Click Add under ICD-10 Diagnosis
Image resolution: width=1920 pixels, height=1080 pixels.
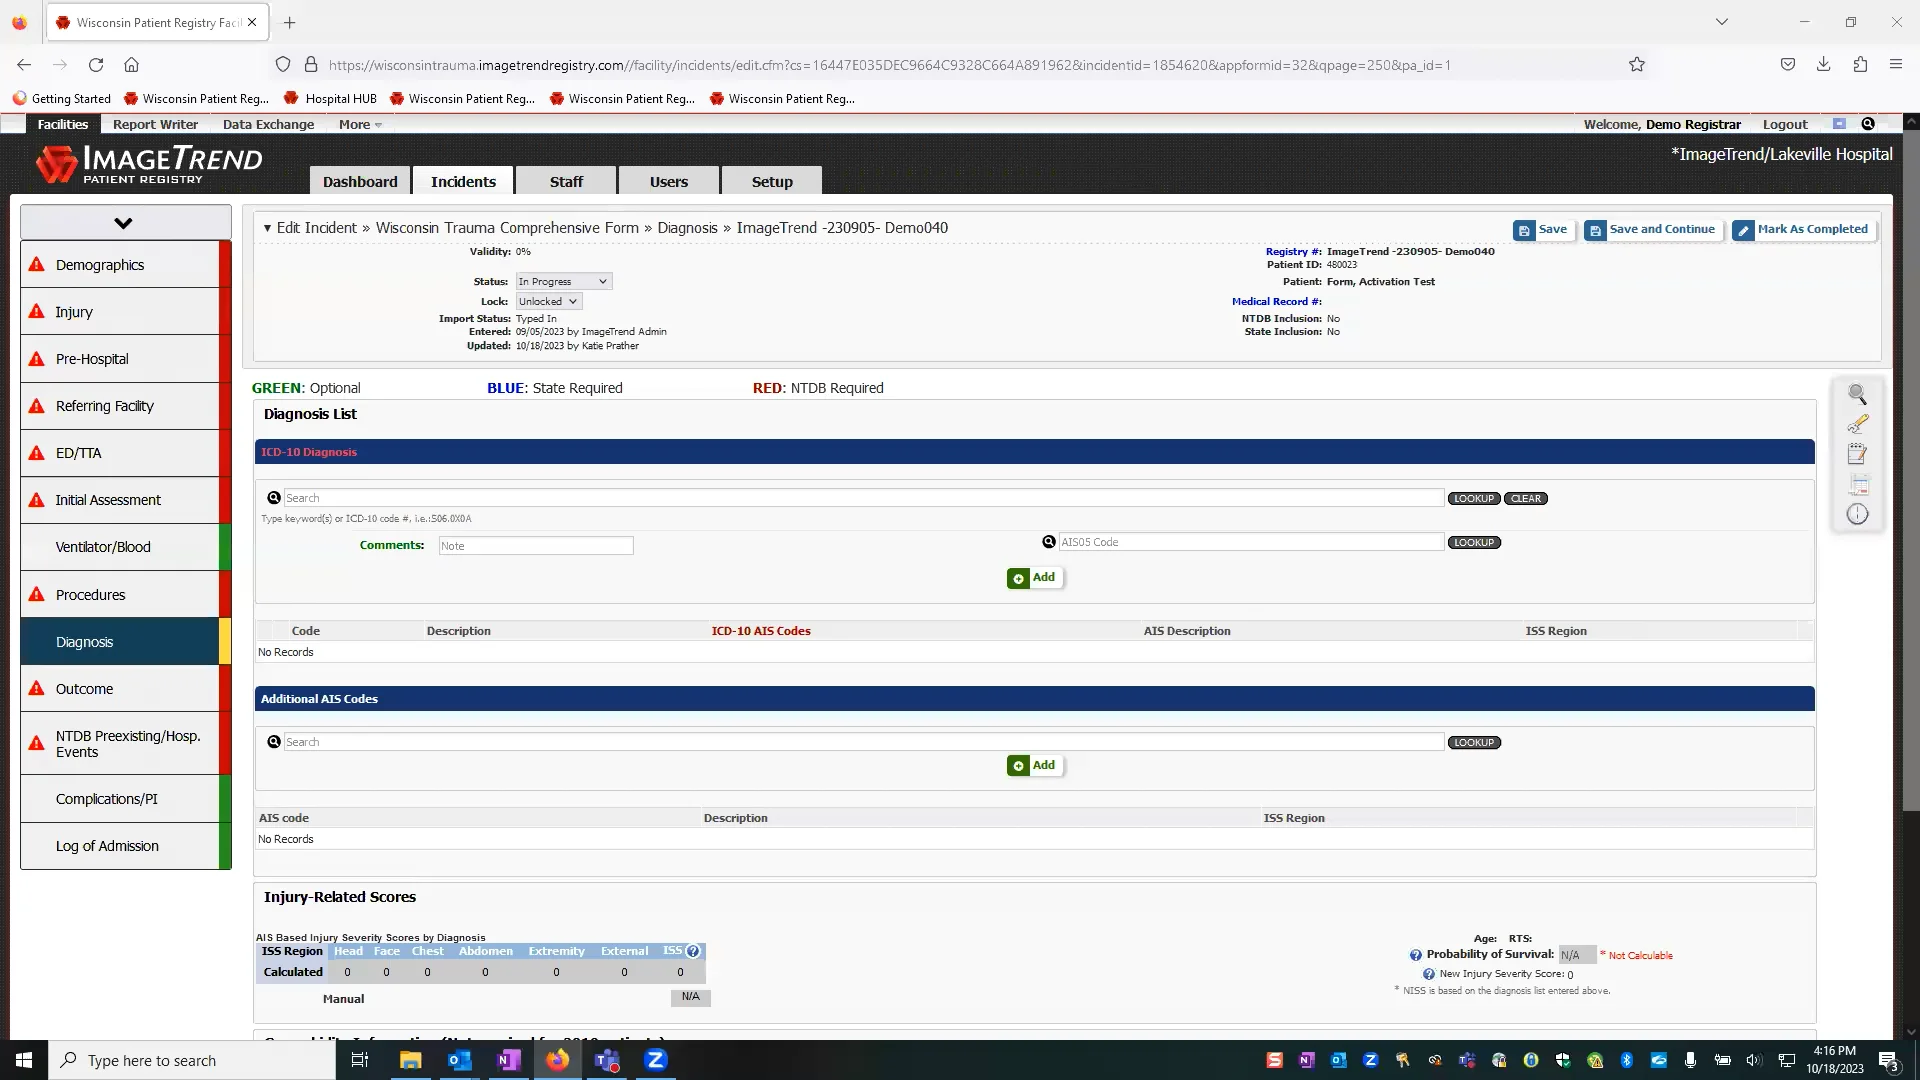(x=1034, y=578)
